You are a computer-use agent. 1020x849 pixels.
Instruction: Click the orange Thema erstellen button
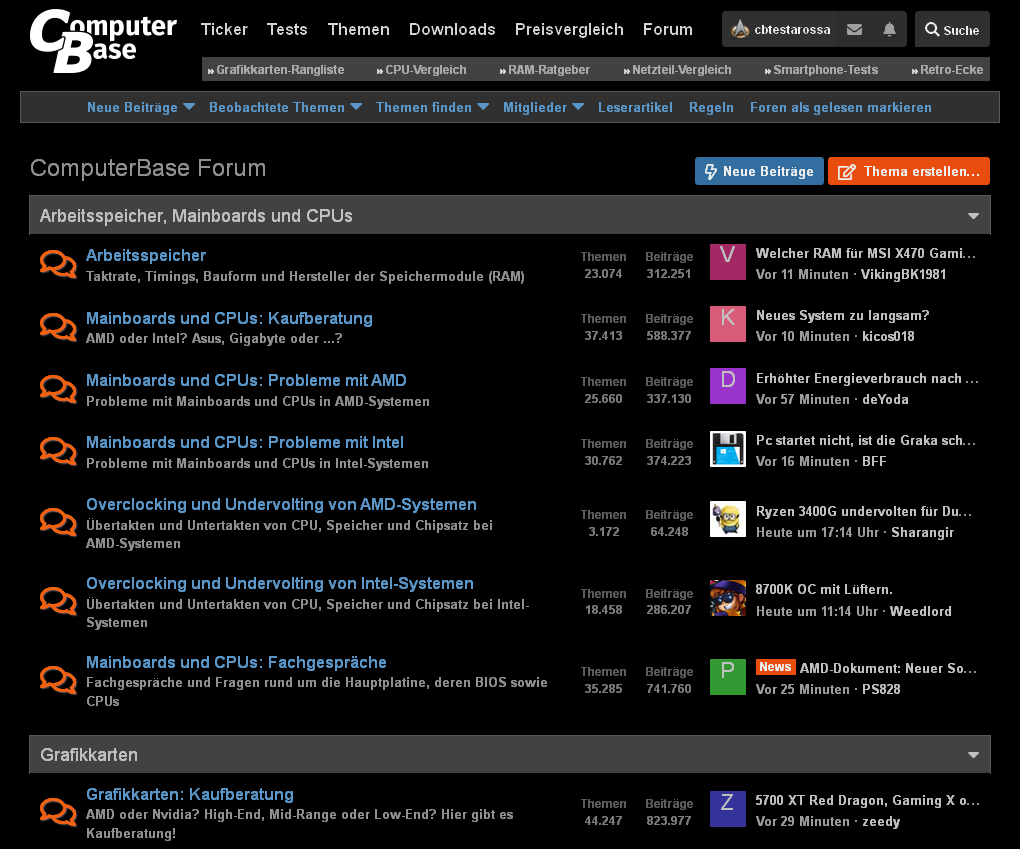point(909,171)
